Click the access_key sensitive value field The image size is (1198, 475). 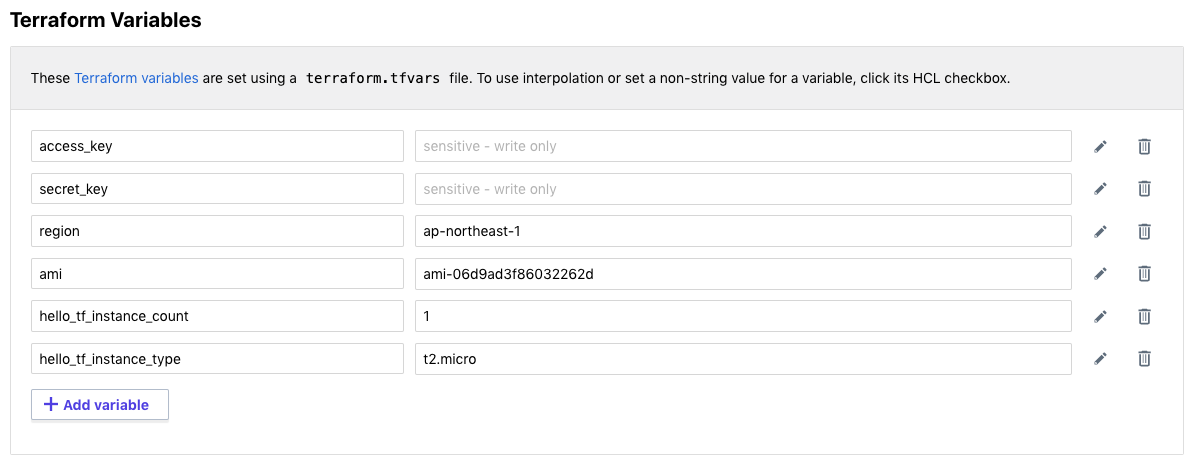pyautogui.click(x=742, y=146)
